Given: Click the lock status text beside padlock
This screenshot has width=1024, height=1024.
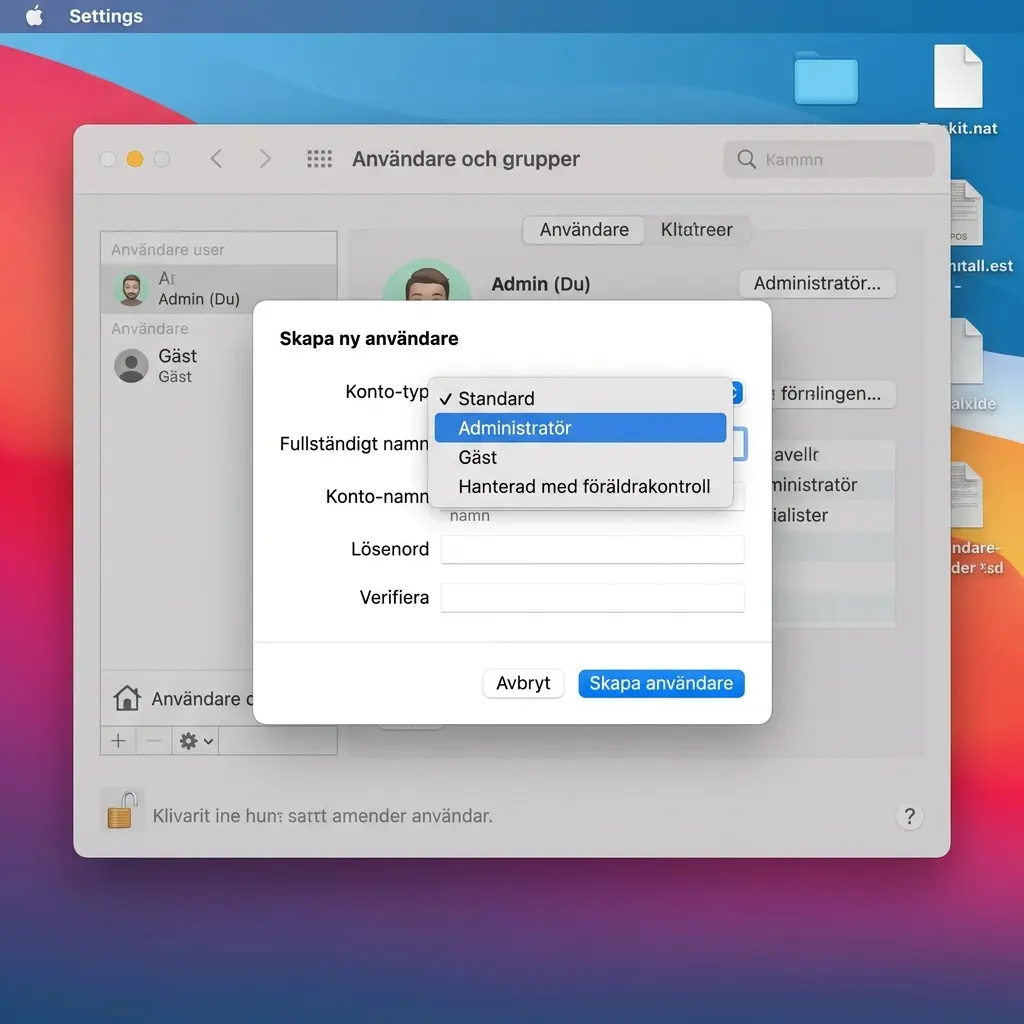Looking at the screenshot, I should click(x=323, y=816).
